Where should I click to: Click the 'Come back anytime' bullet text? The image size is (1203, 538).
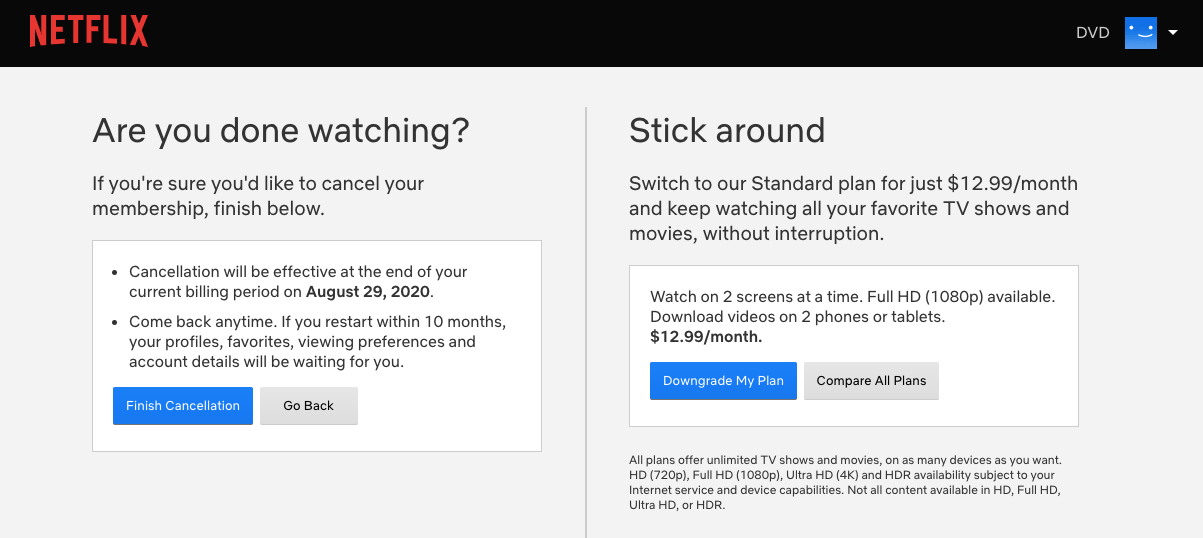tap(316, 342)
